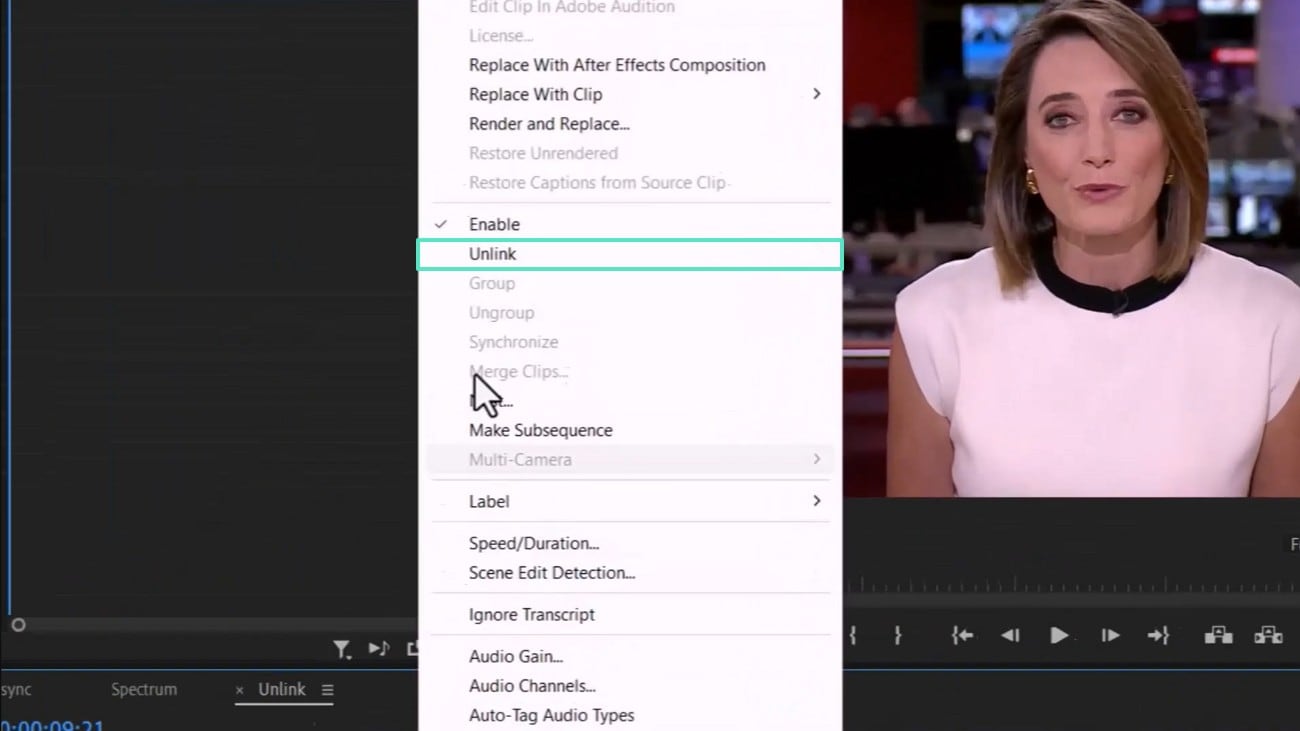1300x731 pixels.
Task: Switch to the Spectrum tab
Action: coord(143,689)
